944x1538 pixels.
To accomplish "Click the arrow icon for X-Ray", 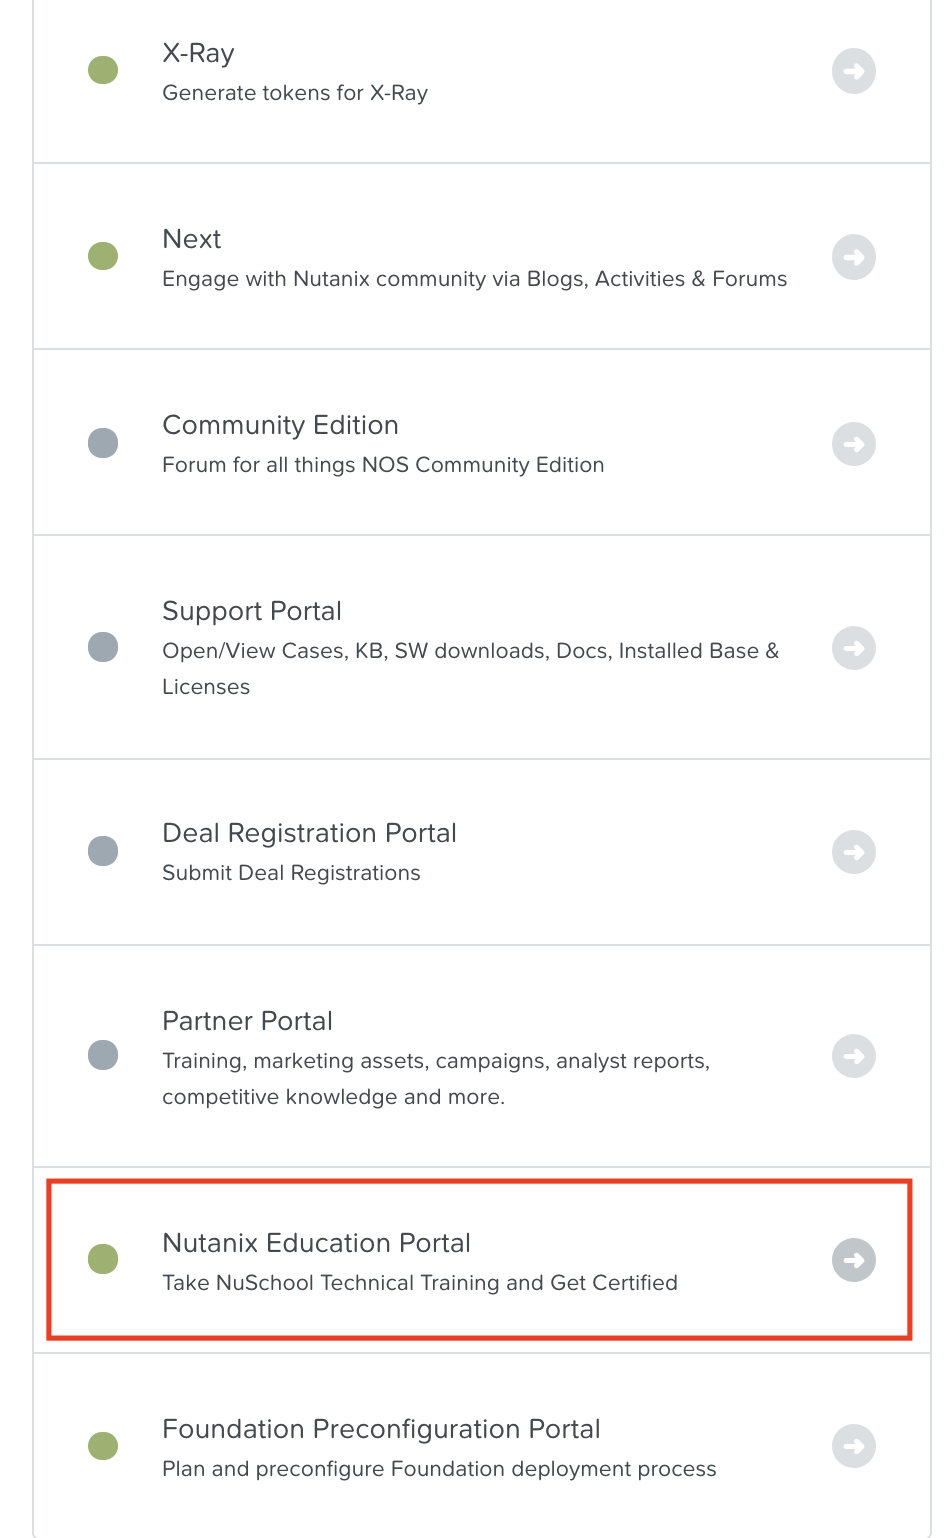I will click(x=854, y=71).
